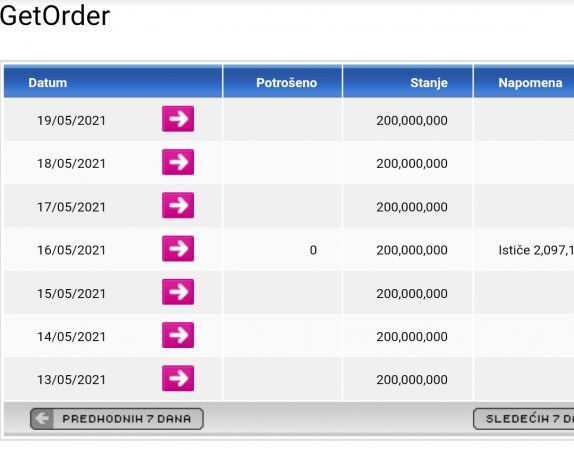Click the 19/05/2021 balance 200,000,000

pos(412,120)
